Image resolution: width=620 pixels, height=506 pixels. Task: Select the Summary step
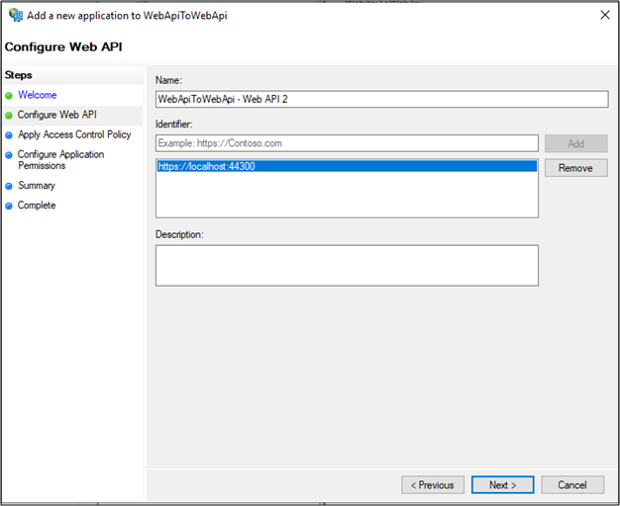pyautogui.click(x=36, y=185)
